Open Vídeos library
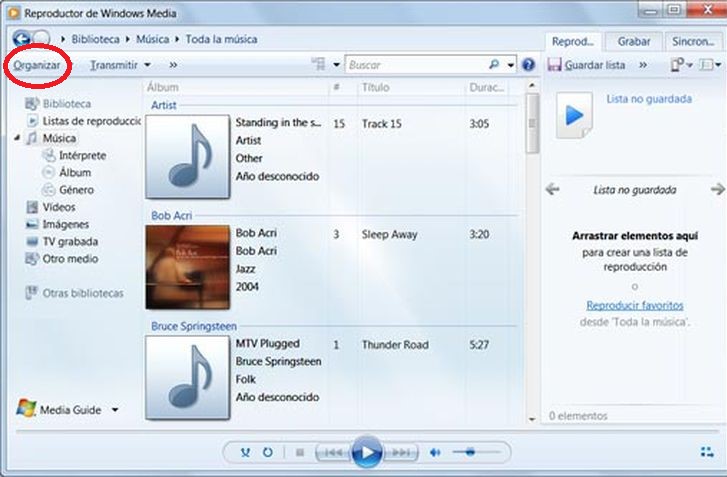Image resolution: width=727 pixels, height=477 pixels. pyautogui.click(x=59, y=207)
